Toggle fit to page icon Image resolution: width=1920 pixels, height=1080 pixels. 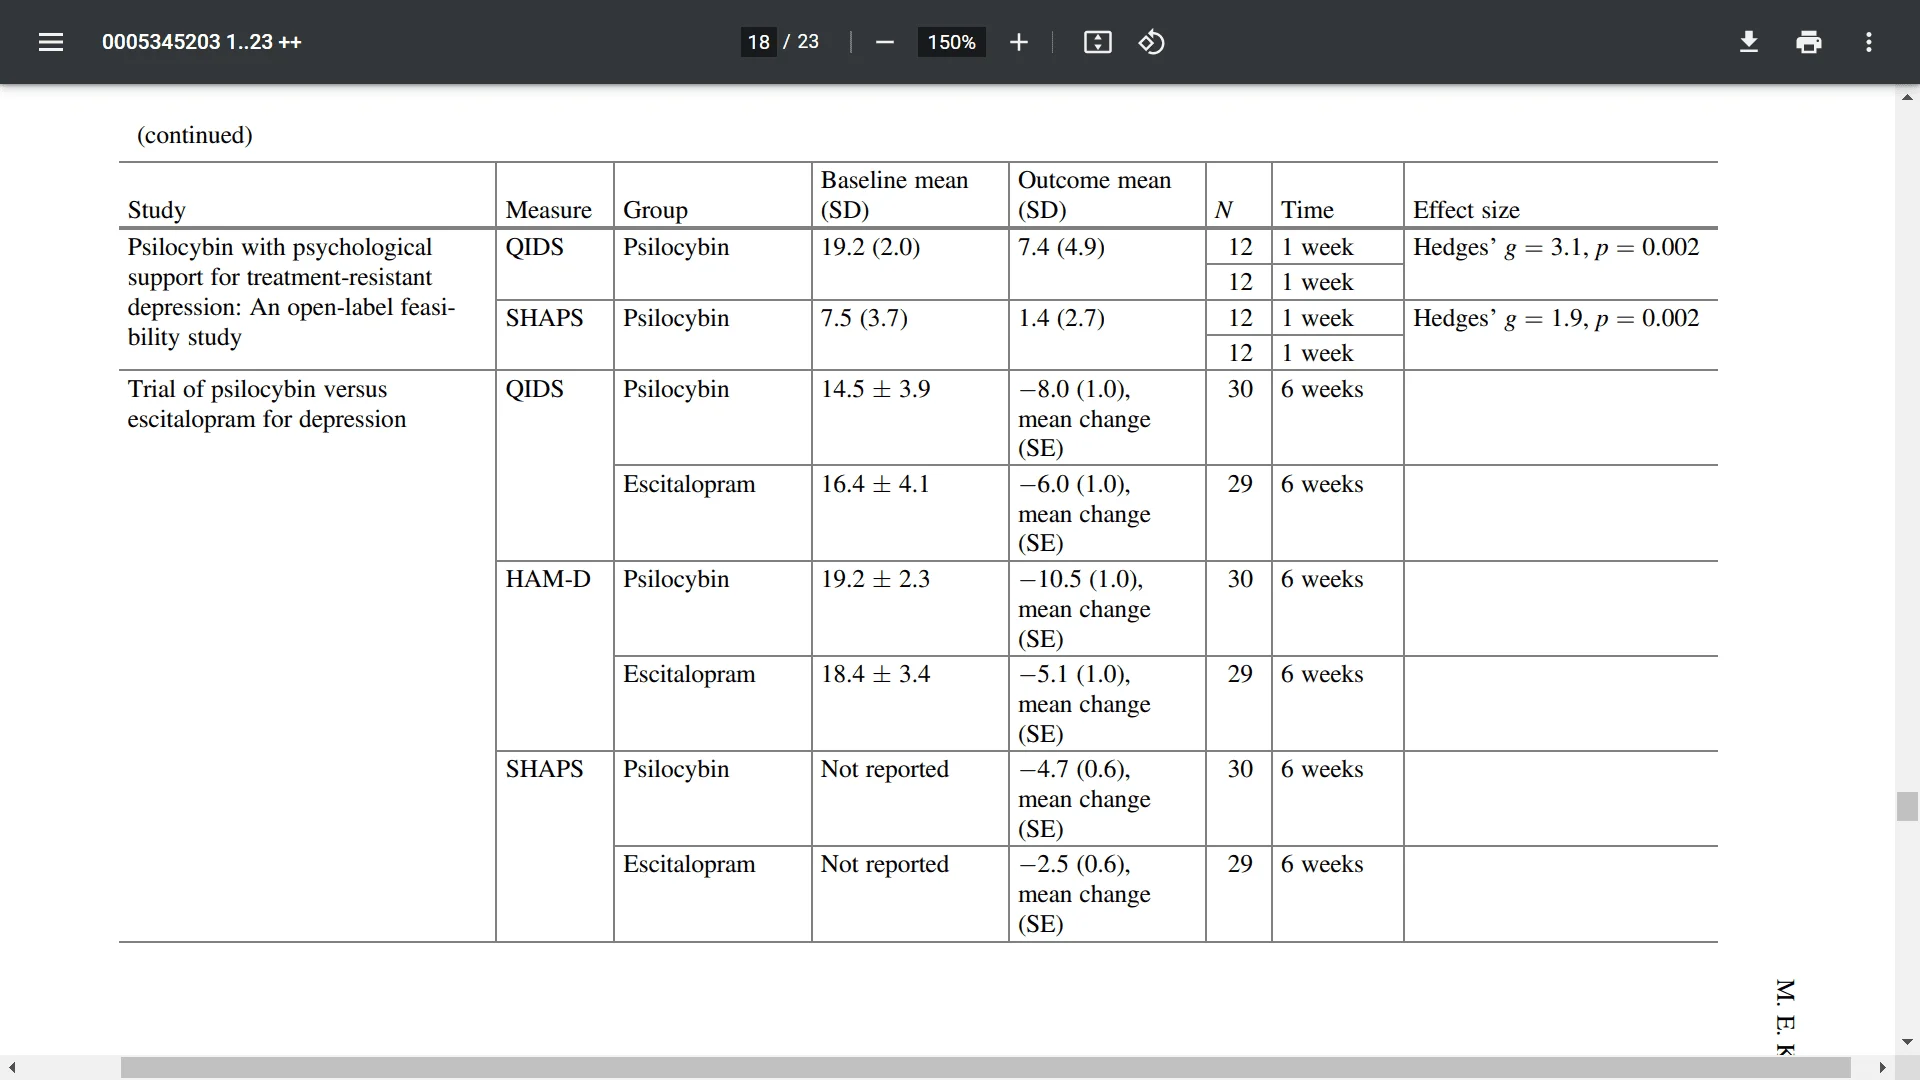coord(1097,42)
